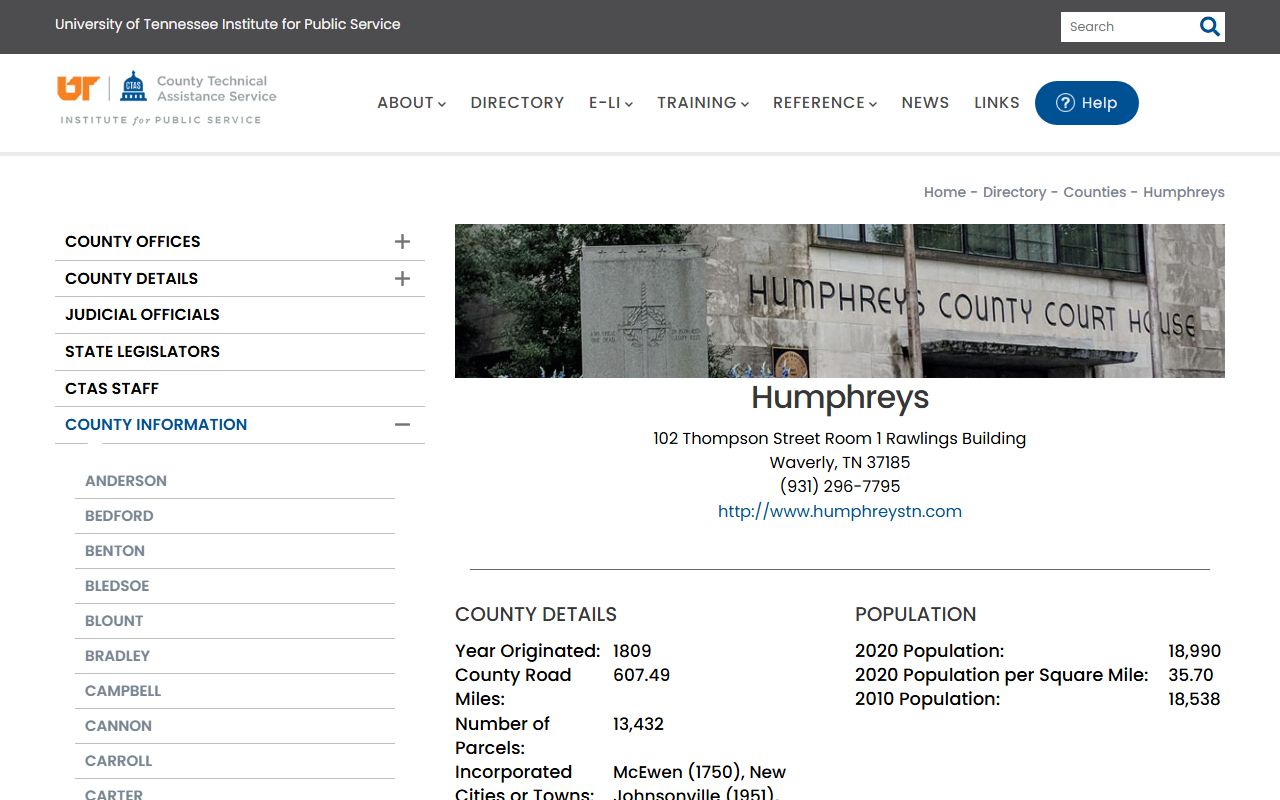Click the Counties breadcrumb link
1280x800 pixels.
tap(1094, 192)
